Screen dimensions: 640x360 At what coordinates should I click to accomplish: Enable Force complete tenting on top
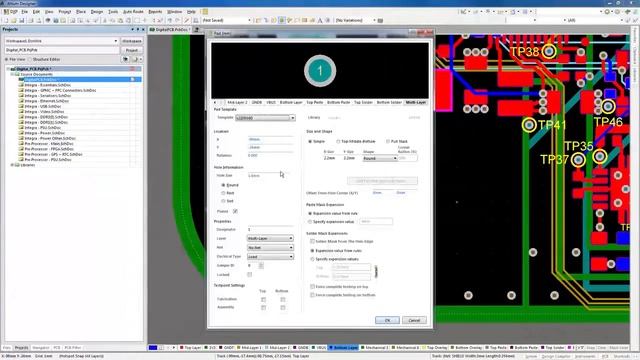pyautogui.click(x=312, y=287)
